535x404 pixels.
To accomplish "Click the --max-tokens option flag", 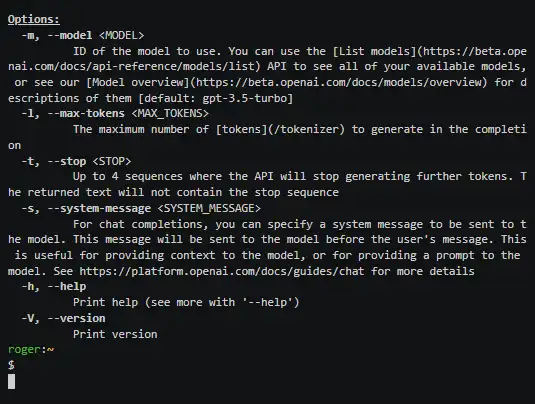I will click(86, 113).
